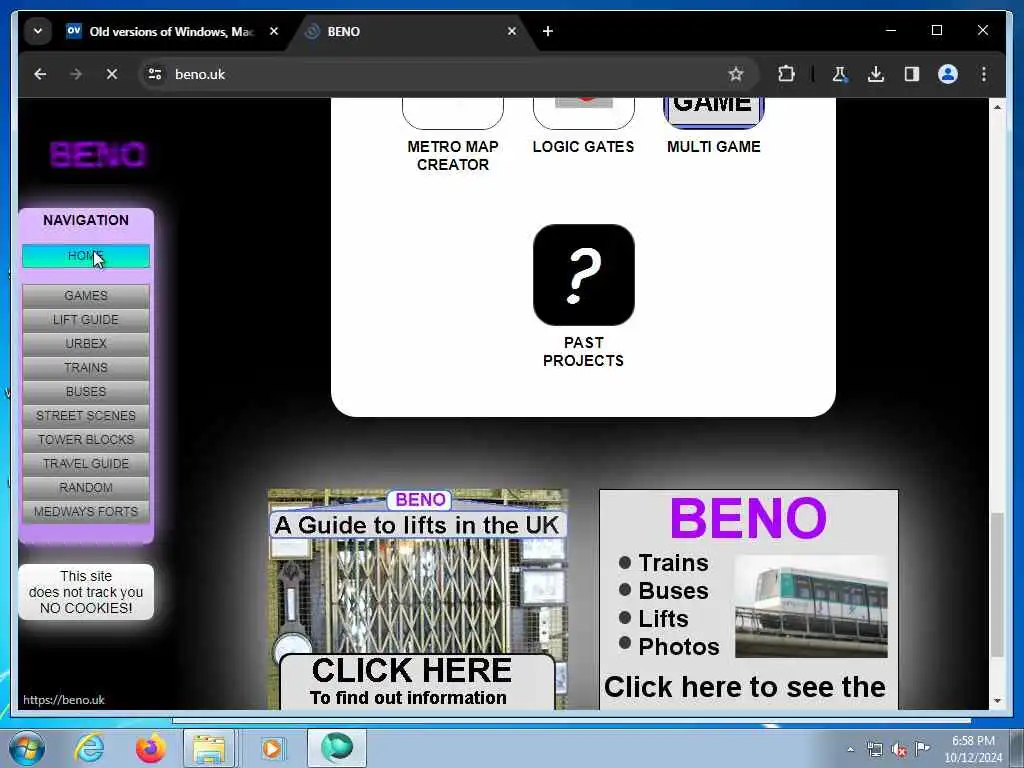Click the "NO COOKIES!" notice text
The width and height of the screenshot is (1024, 768).
tap(86, 609)
